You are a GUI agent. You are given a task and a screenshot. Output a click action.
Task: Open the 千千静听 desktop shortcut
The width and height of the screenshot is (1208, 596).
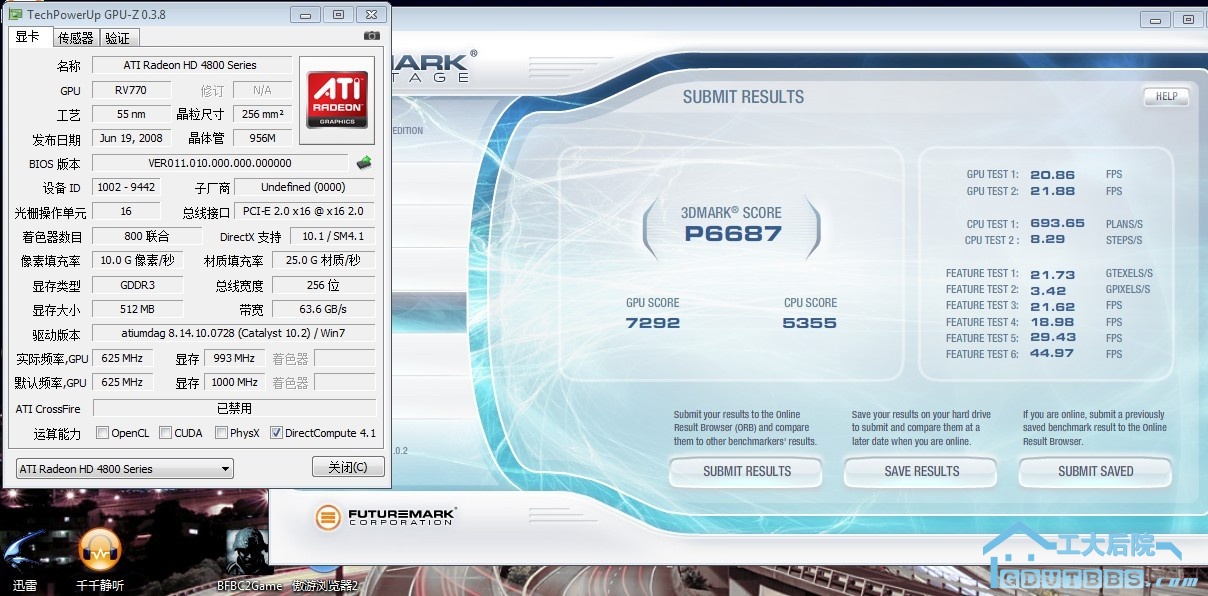tap(100, 560)
